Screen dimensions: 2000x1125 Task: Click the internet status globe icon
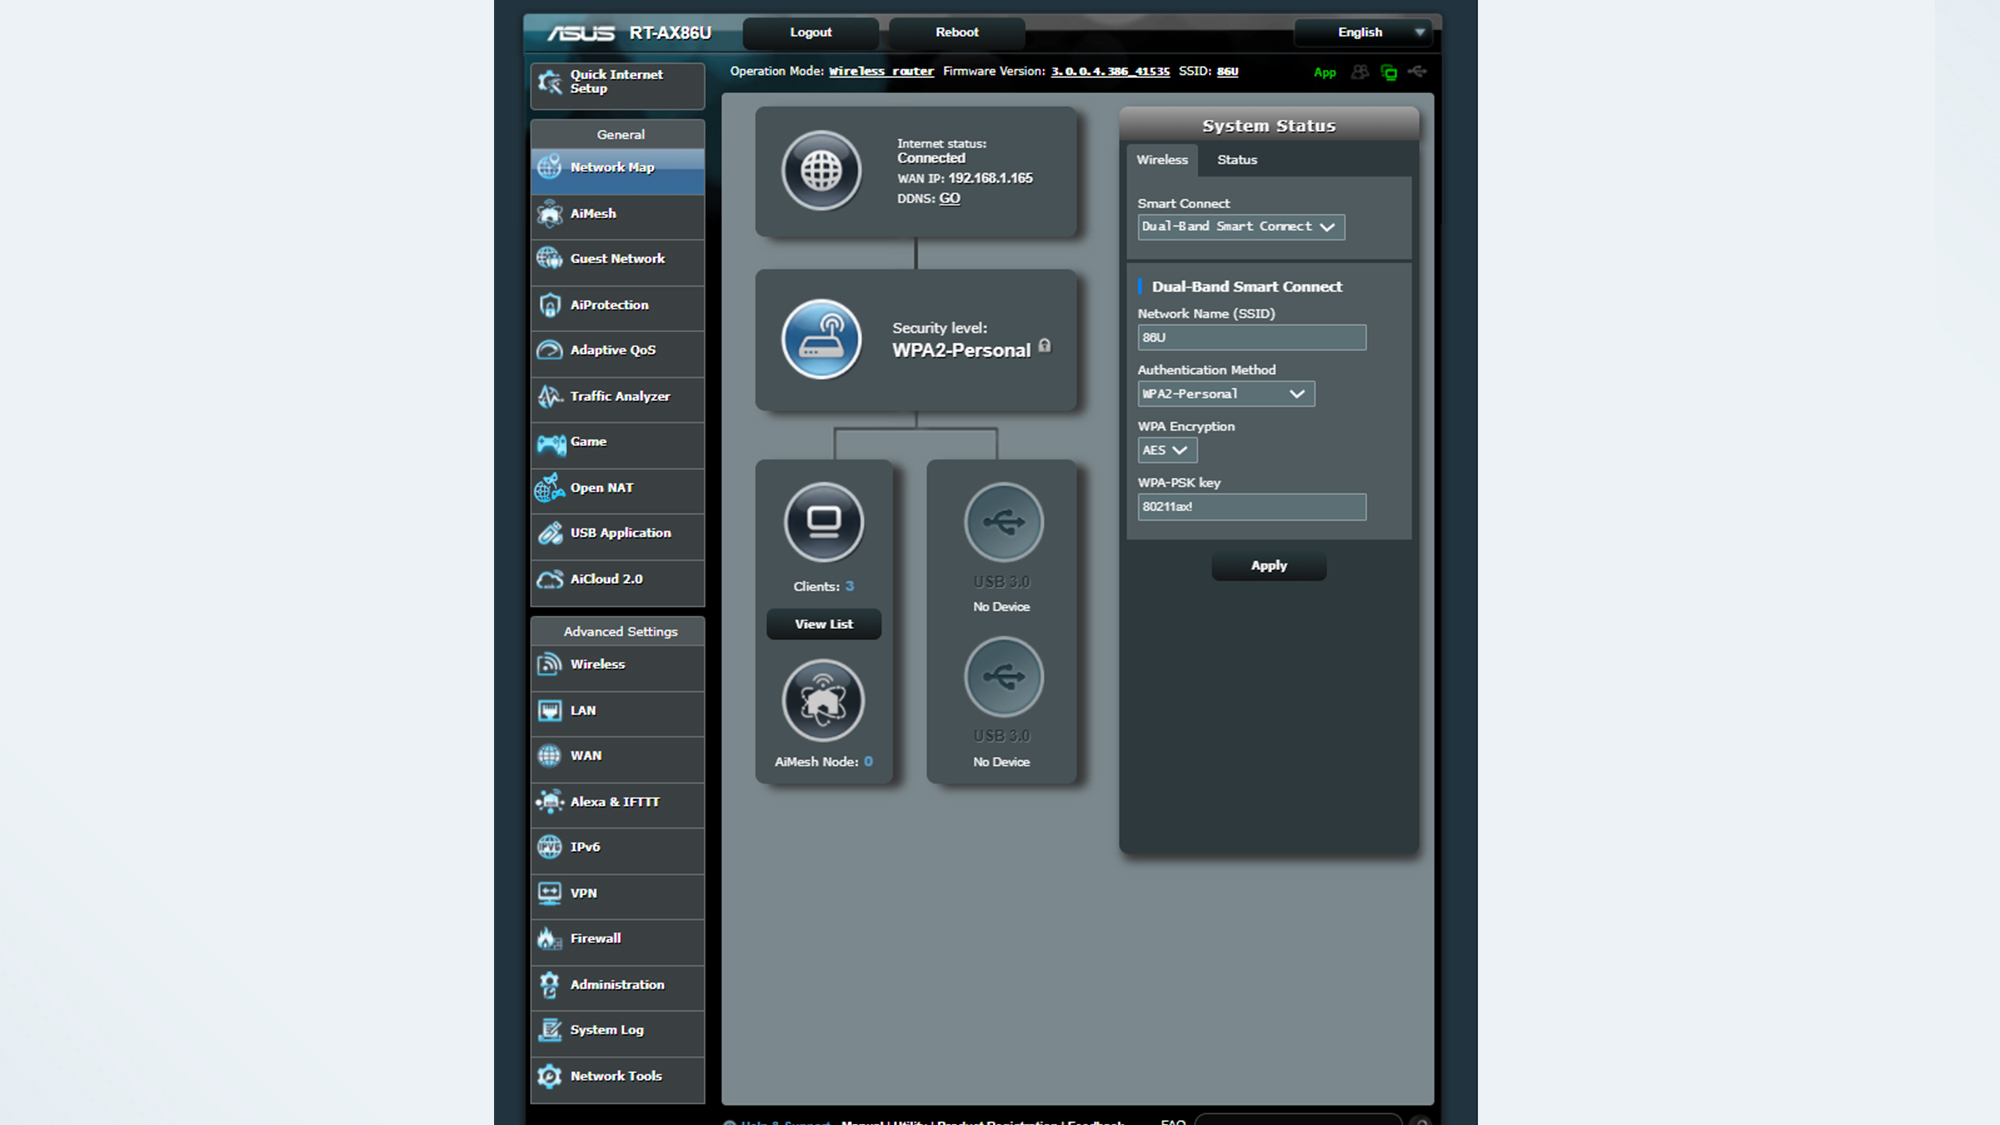pos(821,168)
